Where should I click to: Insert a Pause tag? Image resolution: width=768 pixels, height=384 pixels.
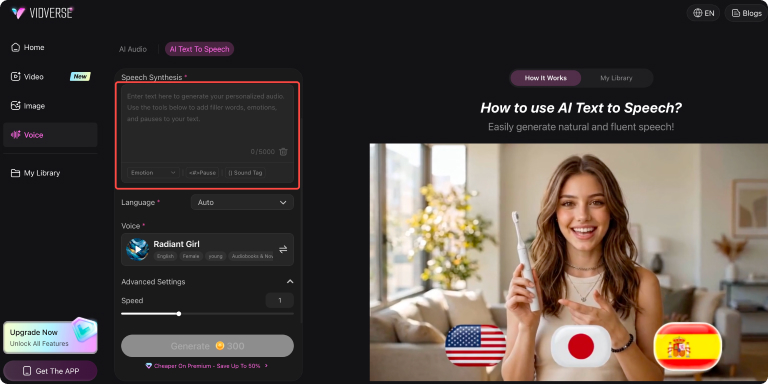[202, 173]
